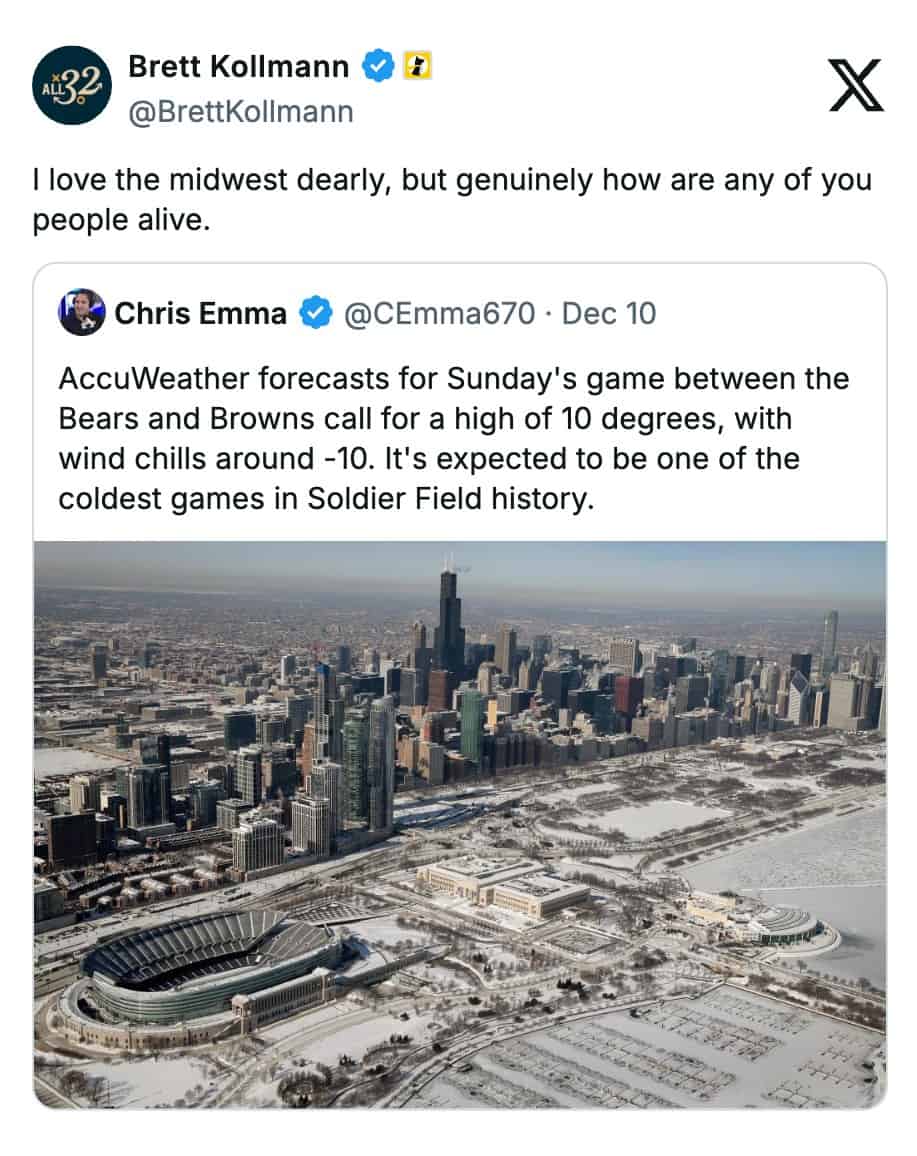
Task: Click Chris Emma's blue verified checkmark
Action: click(316, 314)
